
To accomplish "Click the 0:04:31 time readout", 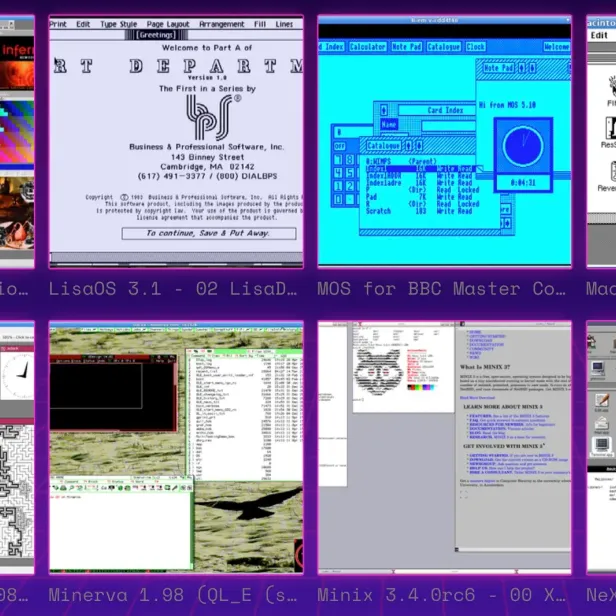I will [523, 183].
